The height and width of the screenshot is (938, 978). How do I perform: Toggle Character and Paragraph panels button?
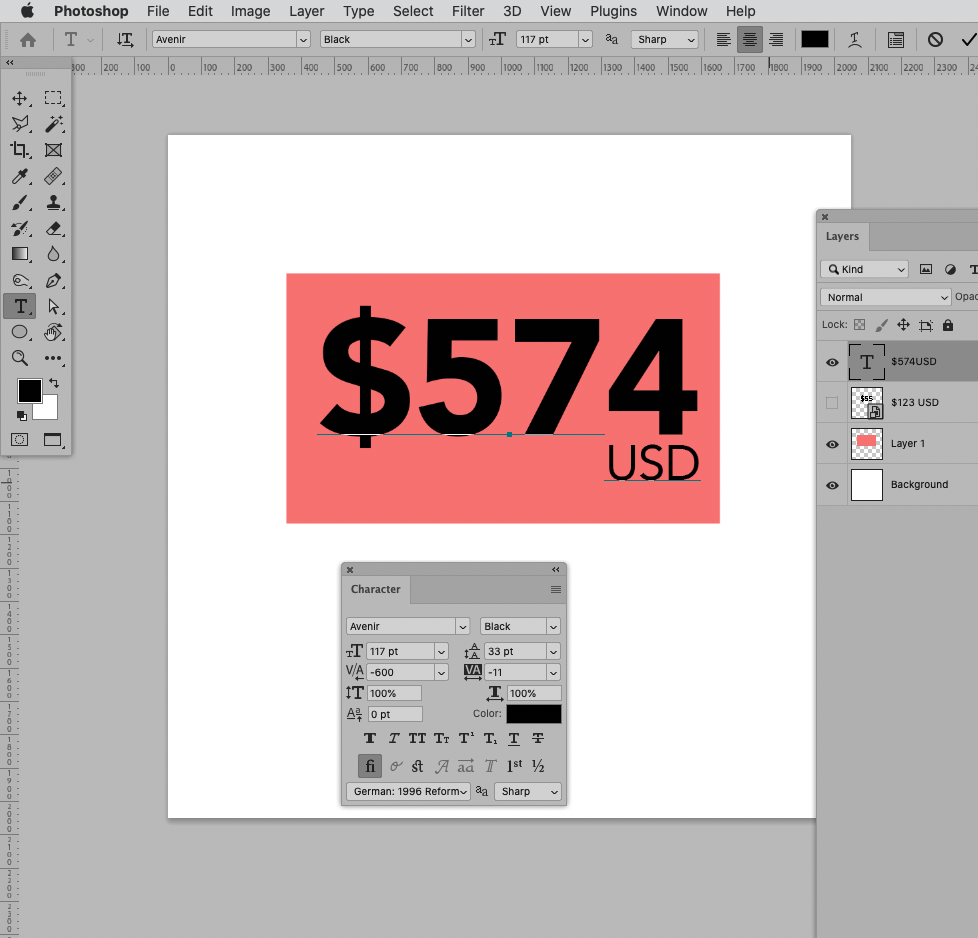896,40
